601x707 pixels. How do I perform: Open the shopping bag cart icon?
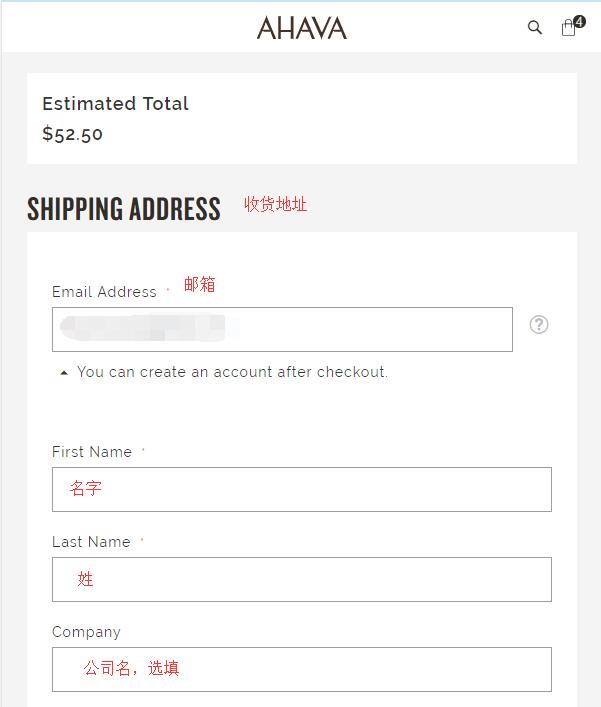coord(568,28)
